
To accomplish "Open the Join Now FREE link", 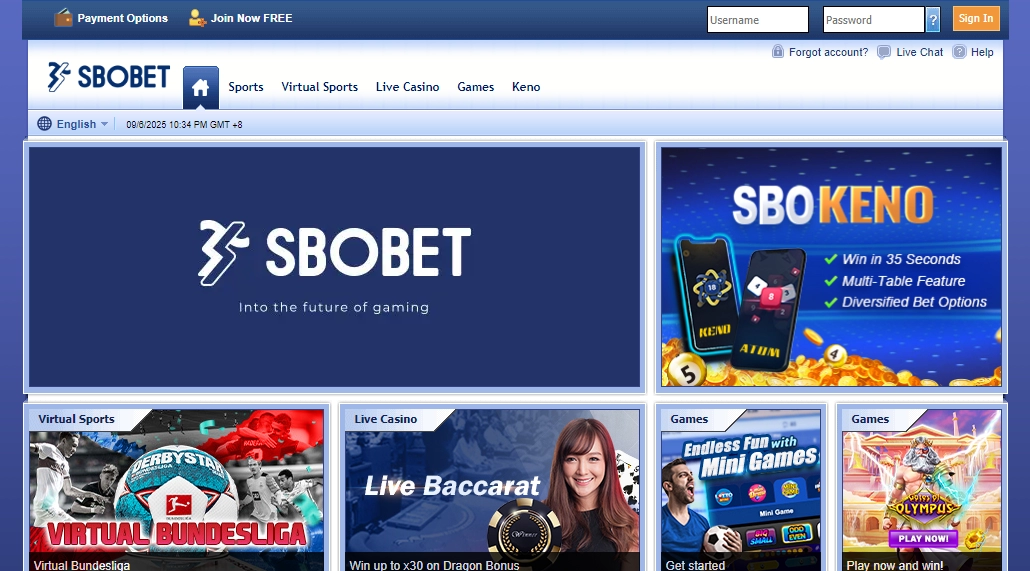I will tap(252, 18).
